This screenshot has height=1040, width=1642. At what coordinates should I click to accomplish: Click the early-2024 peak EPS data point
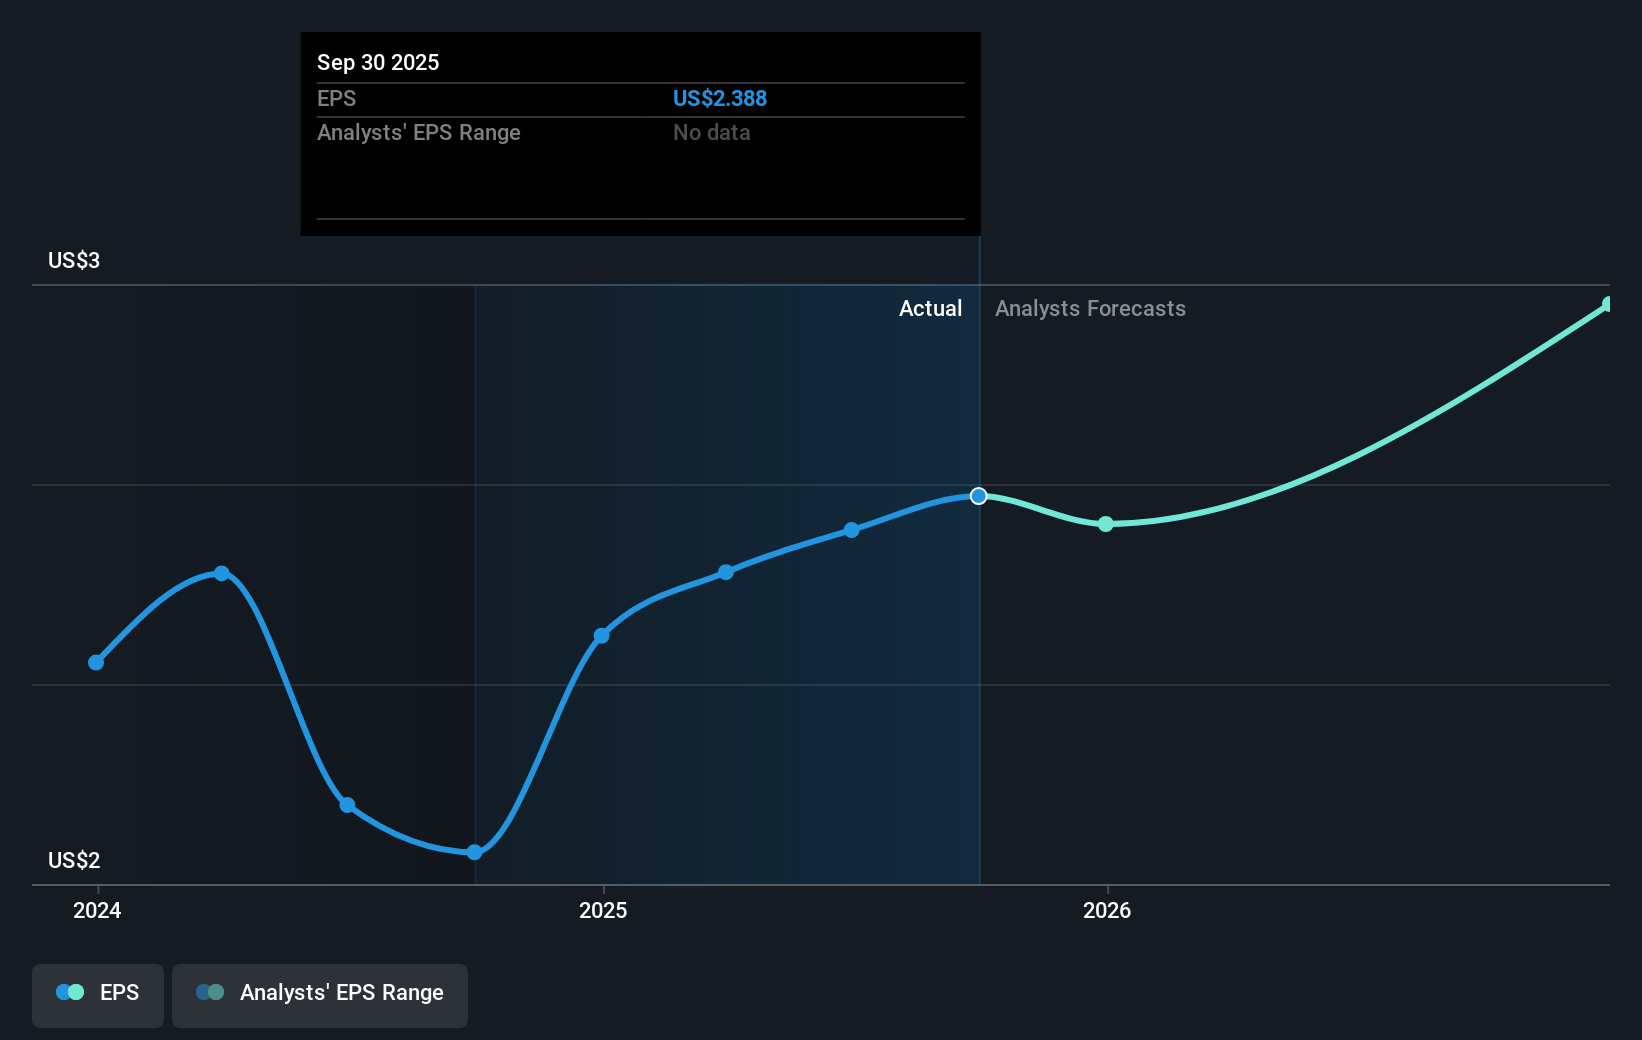(222, 573)
